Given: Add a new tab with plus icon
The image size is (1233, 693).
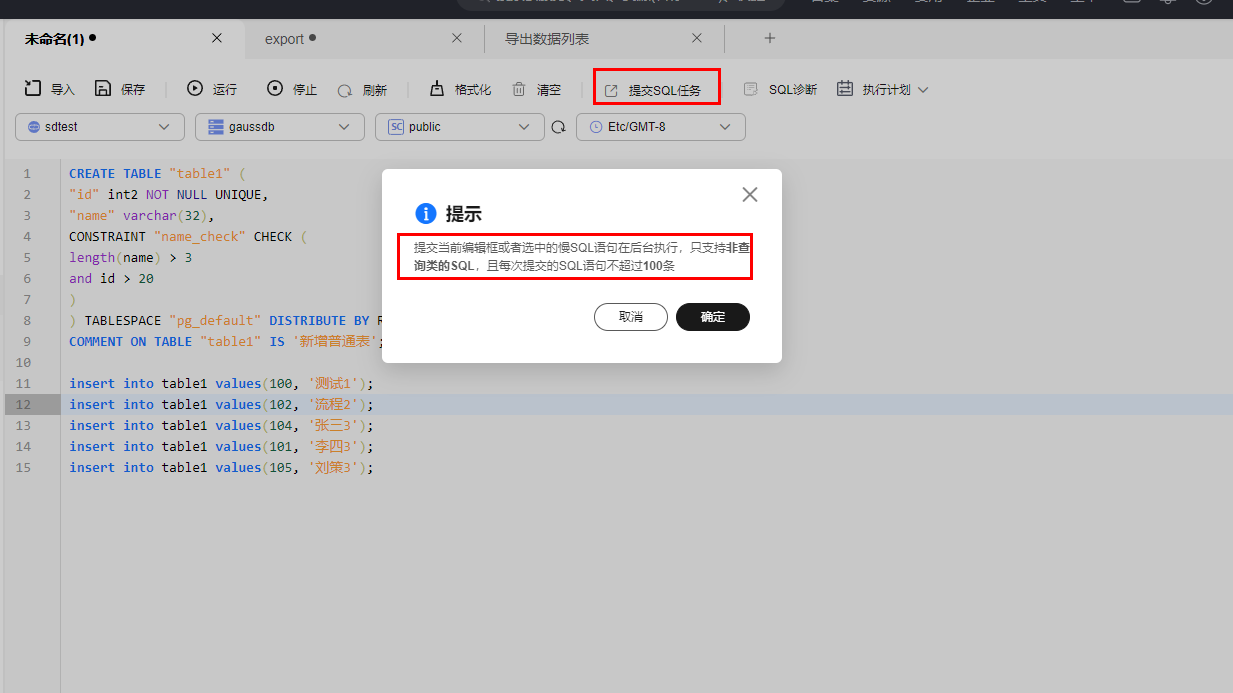Looking at the screenshot, I should (770, 38).
